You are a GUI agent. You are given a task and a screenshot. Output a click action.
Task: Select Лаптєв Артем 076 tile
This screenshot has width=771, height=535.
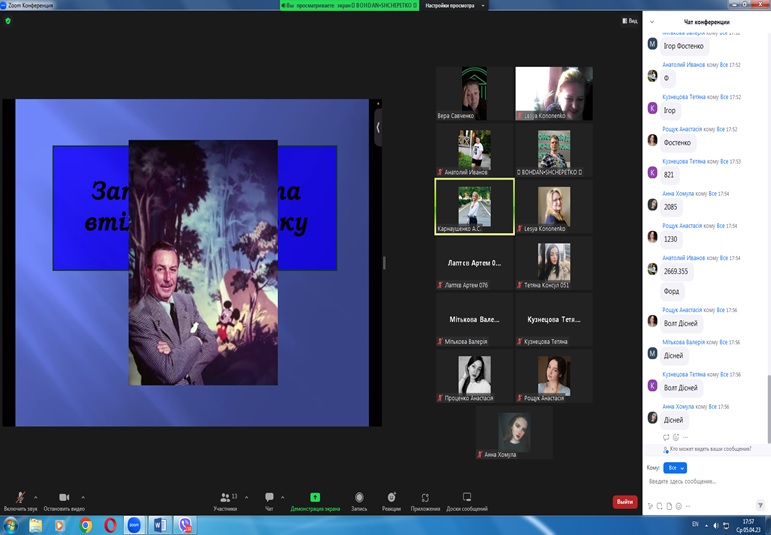[474, 263]
